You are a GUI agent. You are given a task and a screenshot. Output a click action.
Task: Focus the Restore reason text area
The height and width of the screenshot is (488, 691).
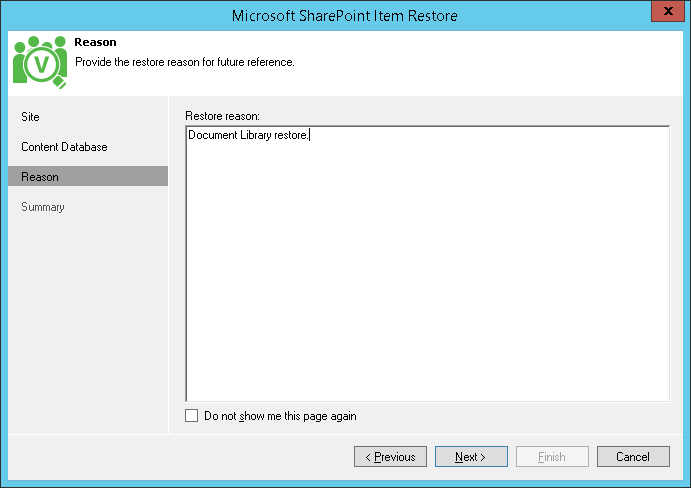[x=427, y=264]
